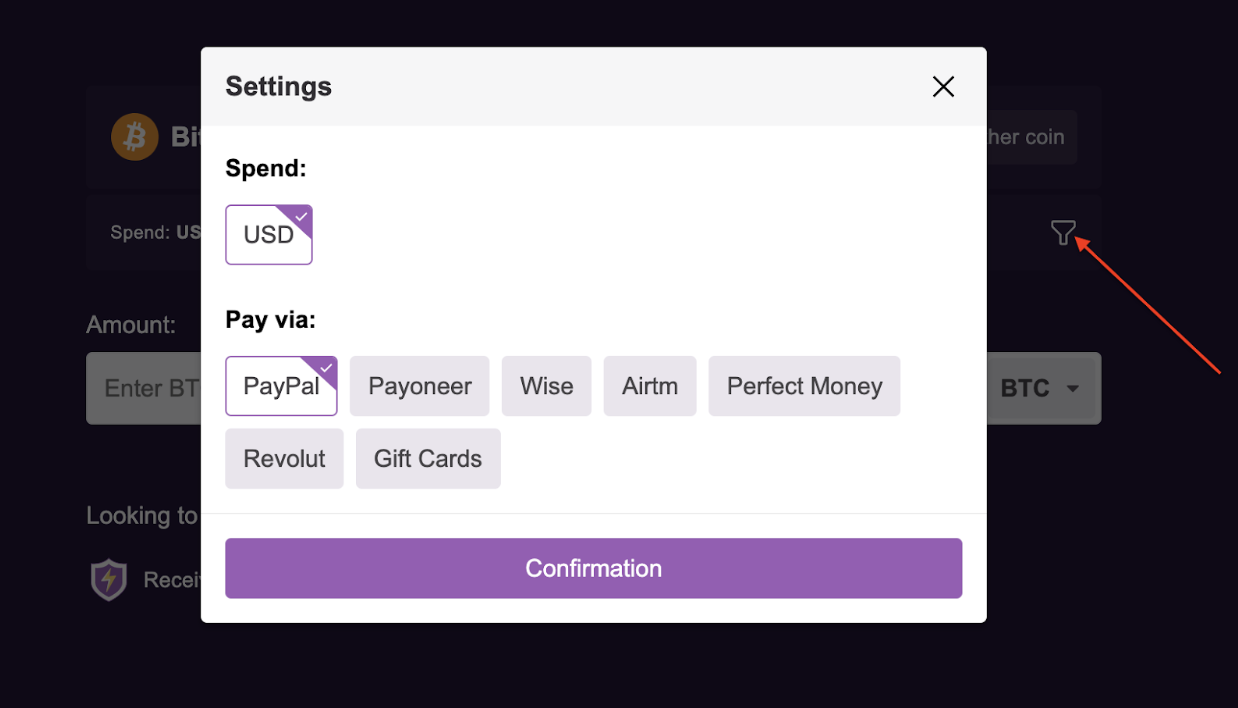Click the shield lightning icon near Receive
This screenshot has width=1238, height=708.
click(x=108, y=579)
